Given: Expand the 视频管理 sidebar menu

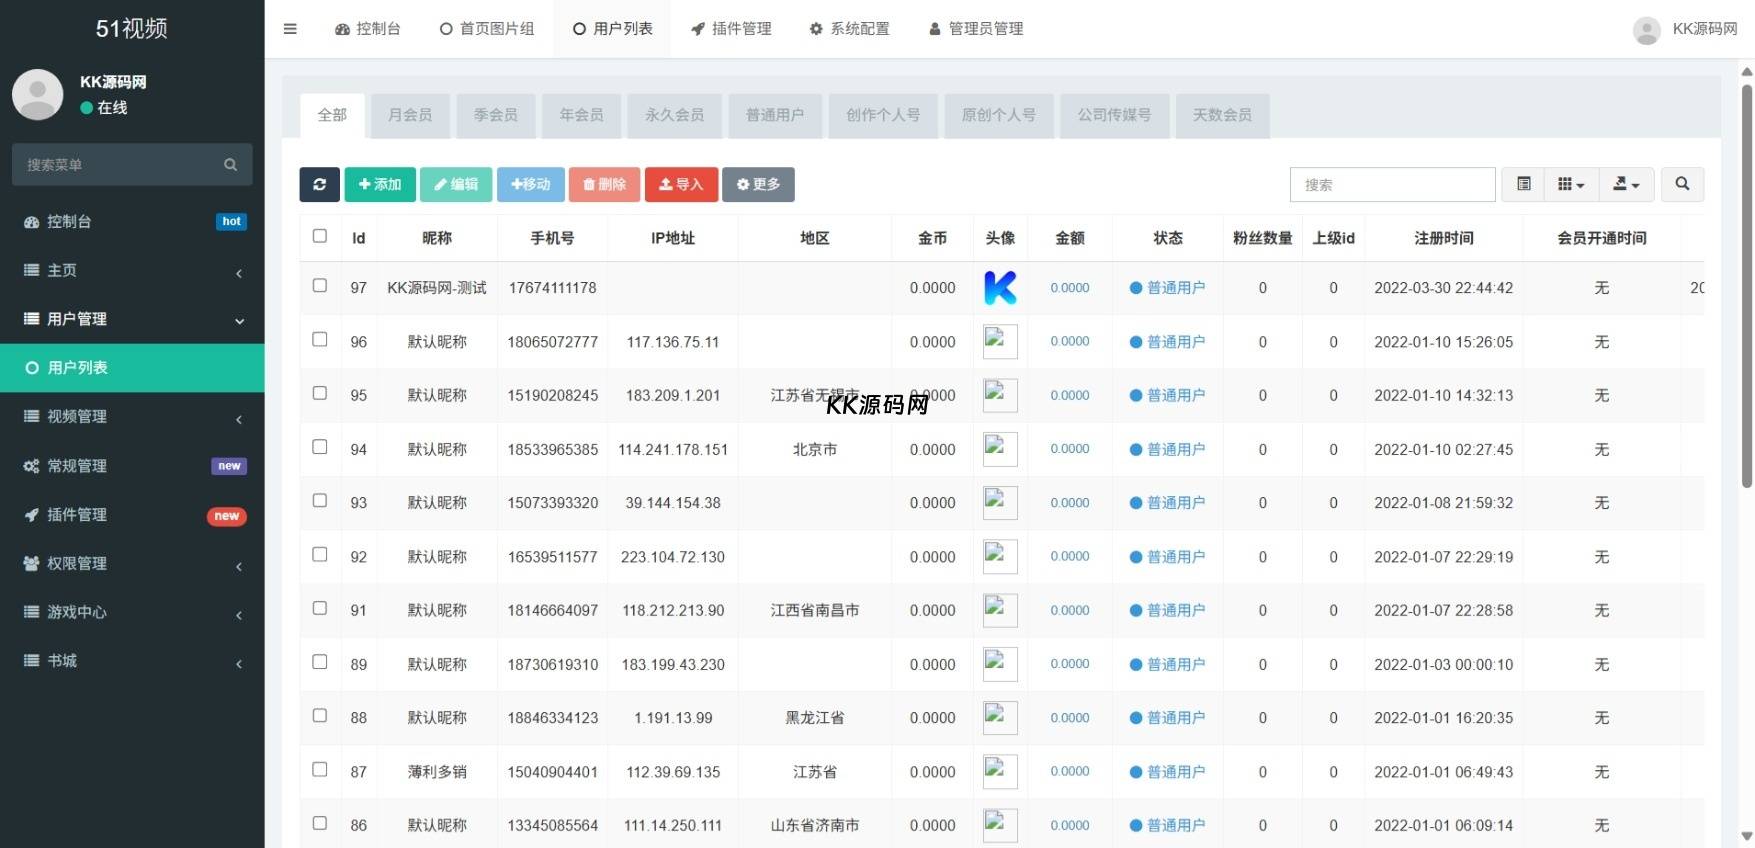Looking at the screenshot, I should [x=132, y=416].
